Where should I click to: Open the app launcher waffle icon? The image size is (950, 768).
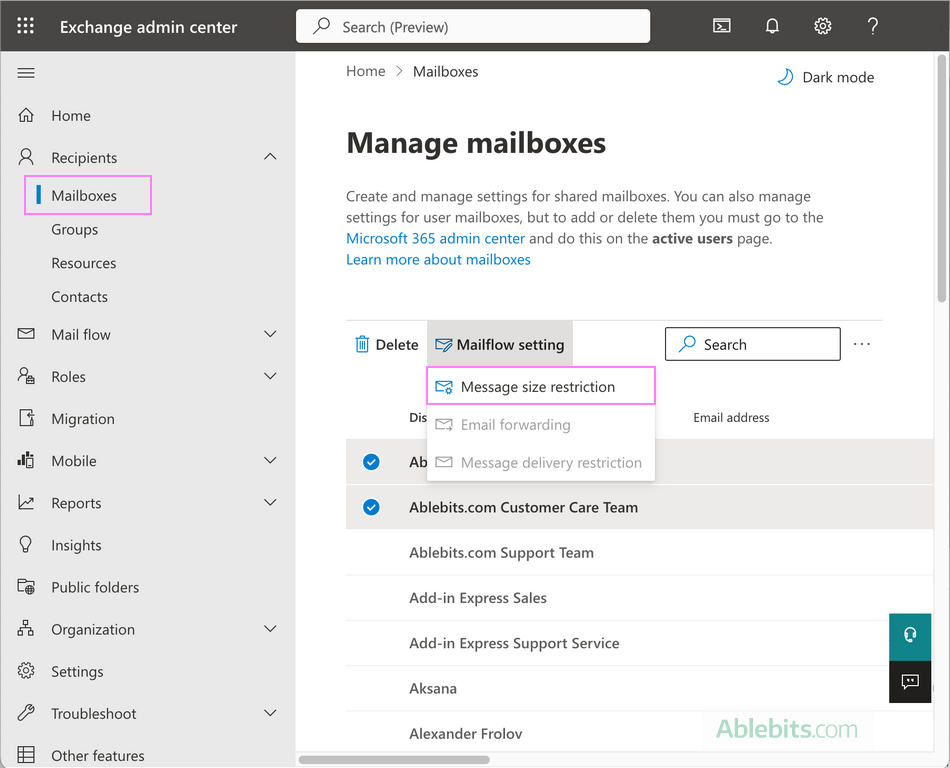25,25
